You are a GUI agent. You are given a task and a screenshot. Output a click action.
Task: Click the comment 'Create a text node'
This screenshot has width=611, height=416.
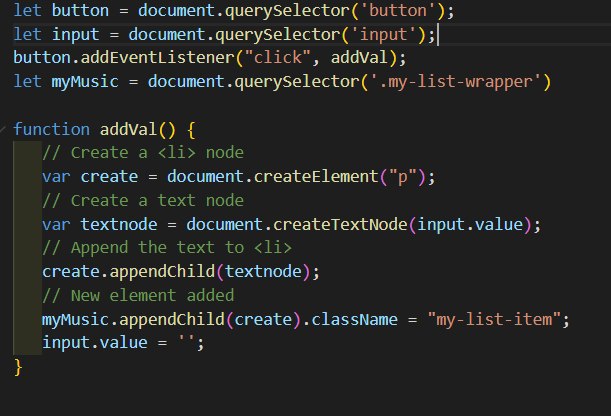click(x=143, y=201)
